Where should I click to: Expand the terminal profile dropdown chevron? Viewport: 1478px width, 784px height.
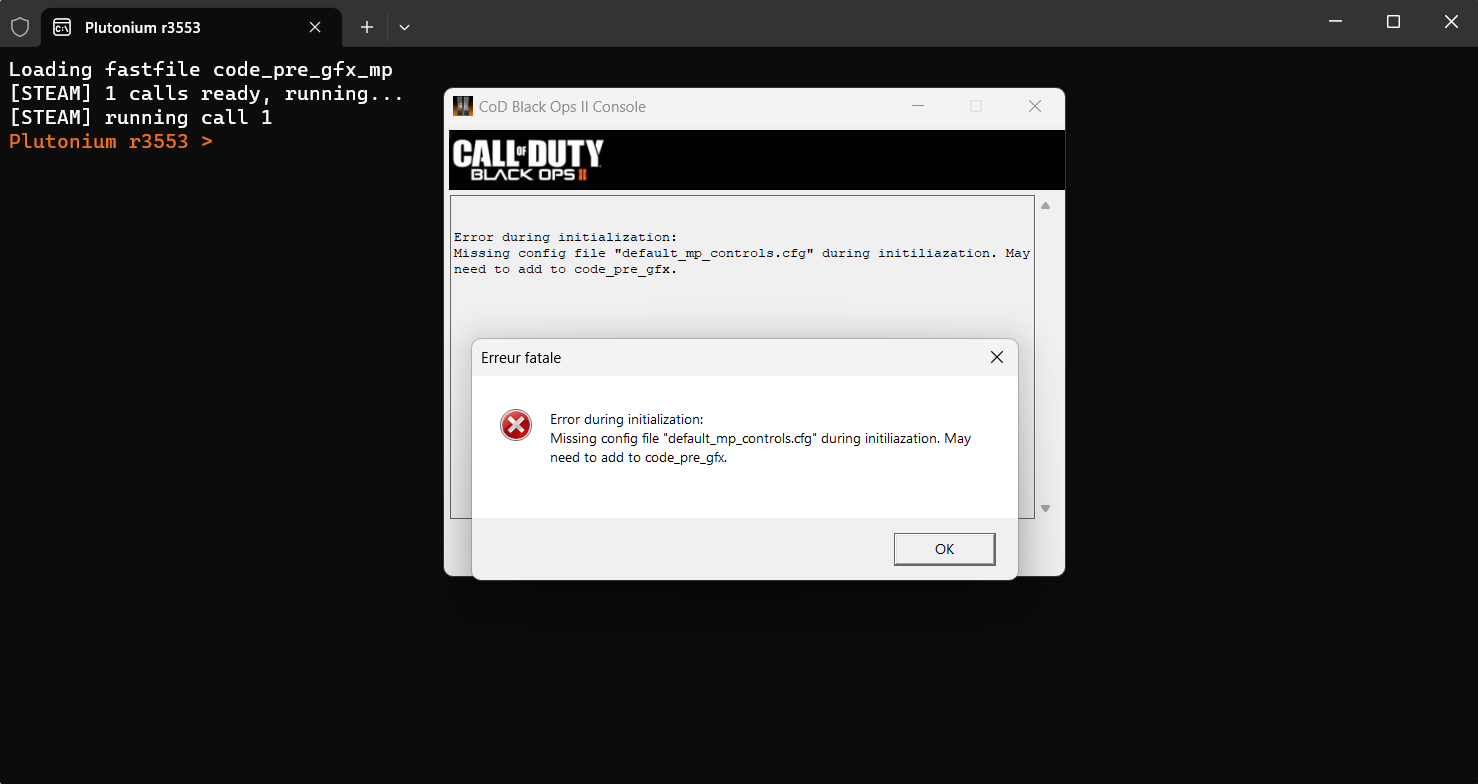[404, 27]
